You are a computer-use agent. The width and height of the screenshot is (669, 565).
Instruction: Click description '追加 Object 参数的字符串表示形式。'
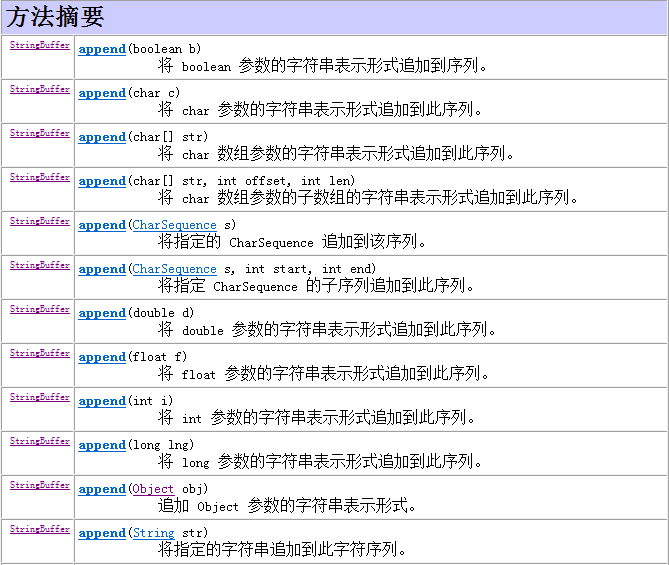coord(287,506)
